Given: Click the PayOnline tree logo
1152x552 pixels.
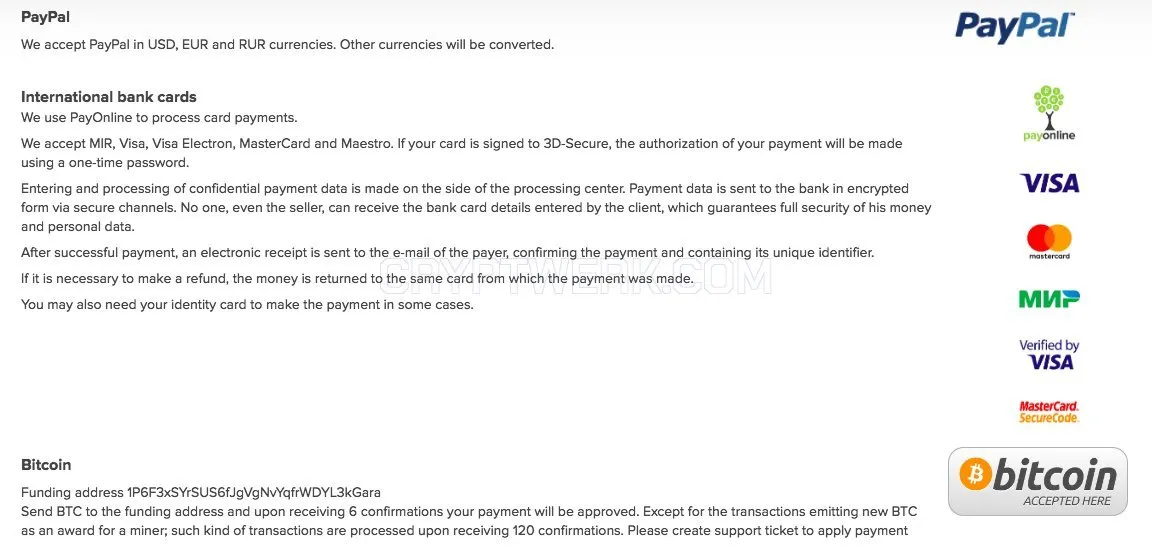Looking at the screenshot, I should 1049,113.
